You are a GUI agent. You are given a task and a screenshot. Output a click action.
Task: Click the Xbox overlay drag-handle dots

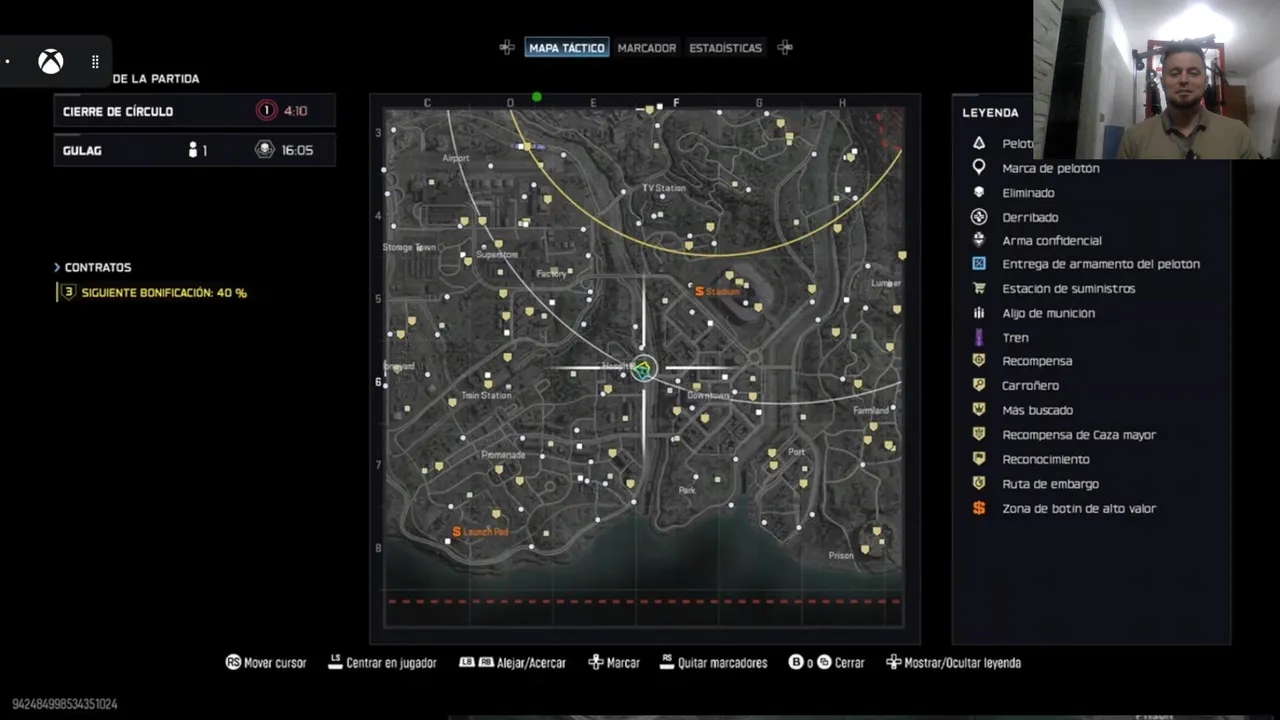click(x=95, y=62)
